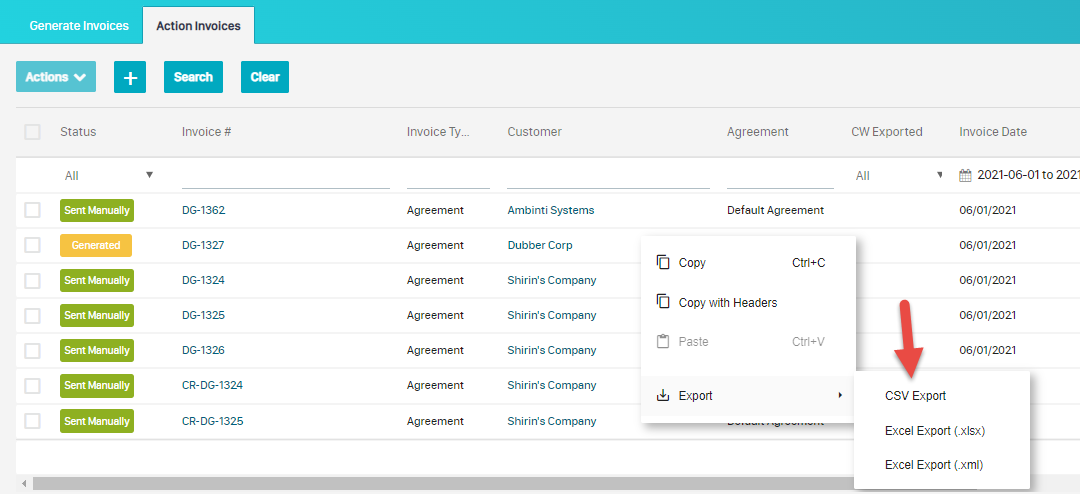Check the box for invoice DG-1324
The image size is (1080, 494).
[32, 280]
